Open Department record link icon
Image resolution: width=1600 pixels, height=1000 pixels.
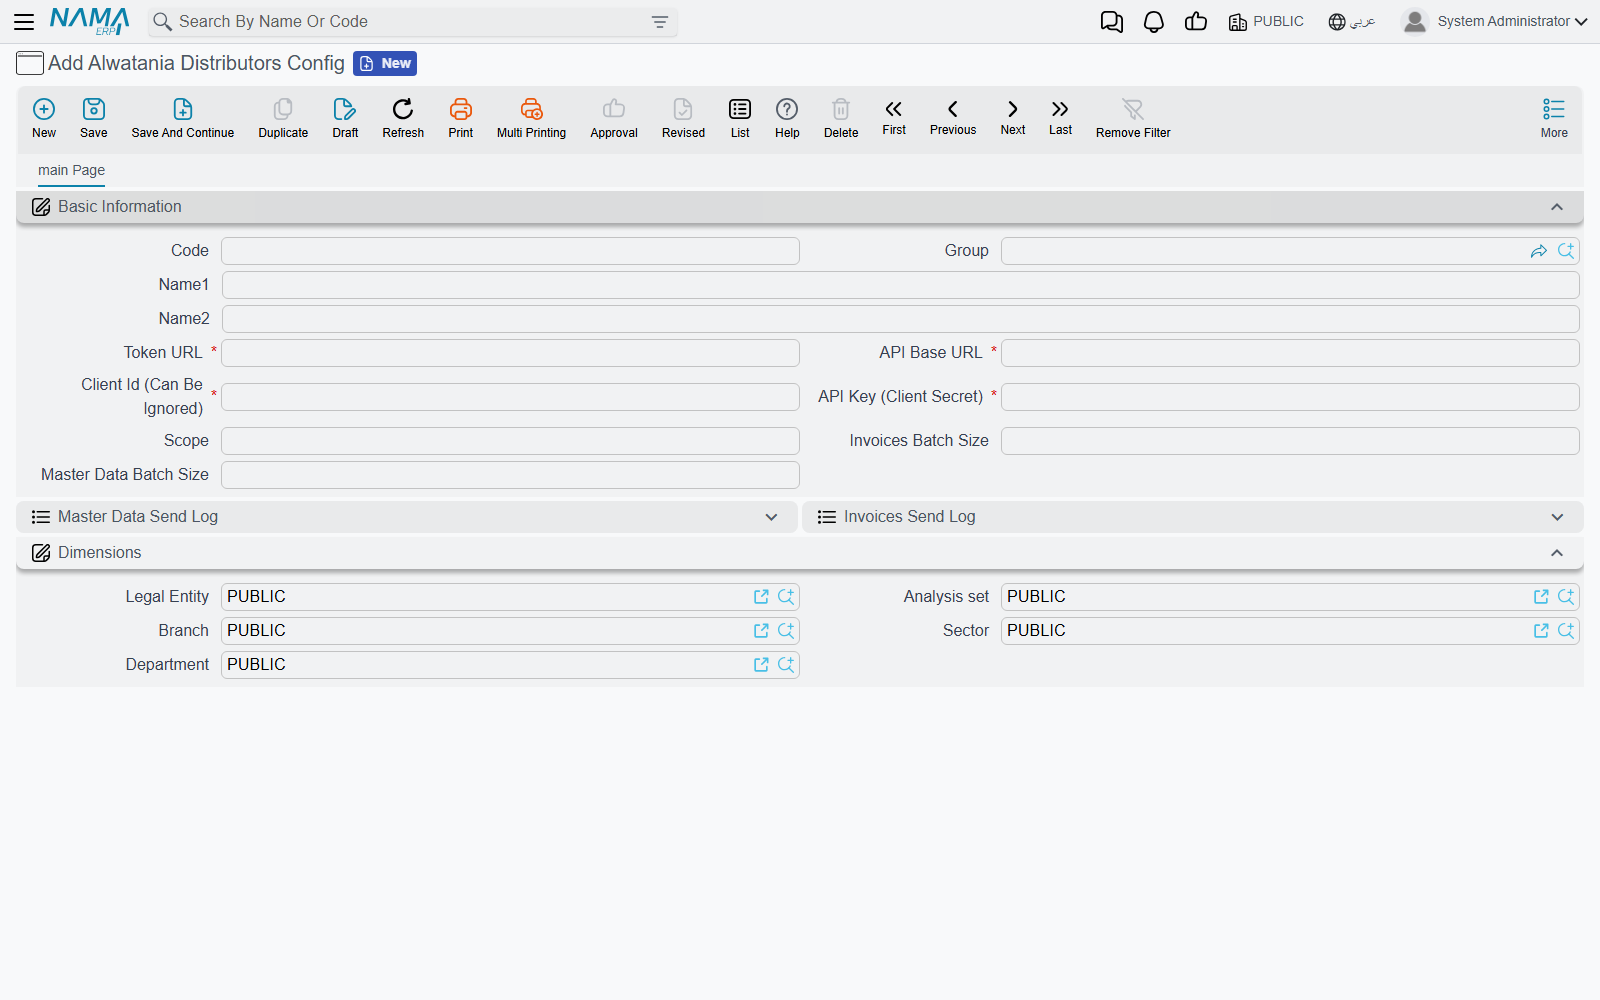pos(761,665)
